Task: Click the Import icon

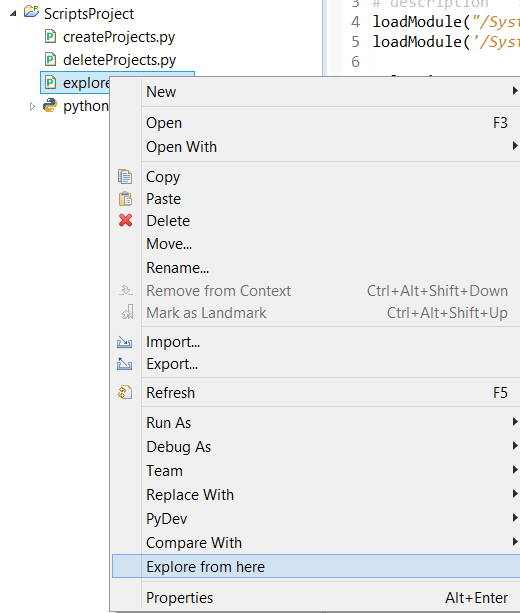Action: 125,342
